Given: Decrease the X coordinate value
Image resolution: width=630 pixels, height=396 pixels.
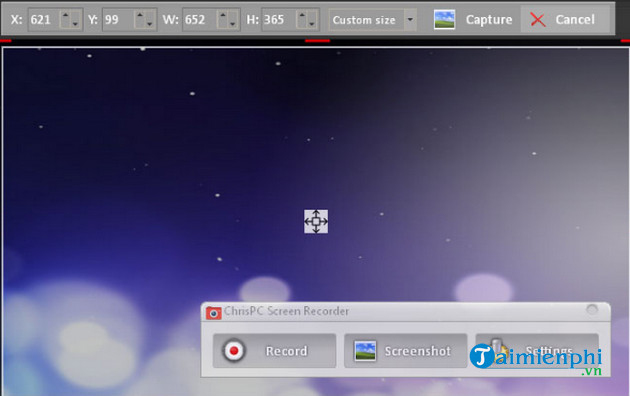Looking at the screenshot, I should pos(75,24).
